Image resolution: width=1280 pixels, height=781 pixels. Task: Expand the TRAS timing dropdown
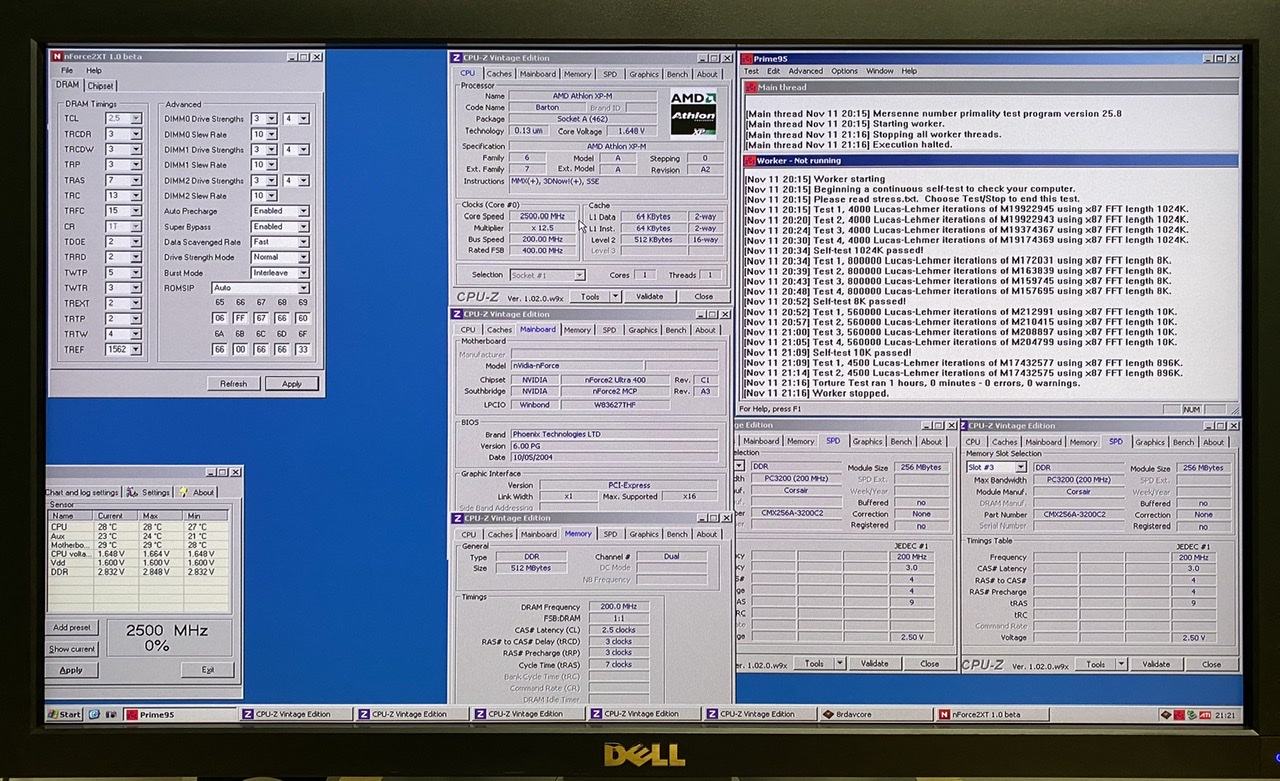pyautogui.click(x=136, y=180)
